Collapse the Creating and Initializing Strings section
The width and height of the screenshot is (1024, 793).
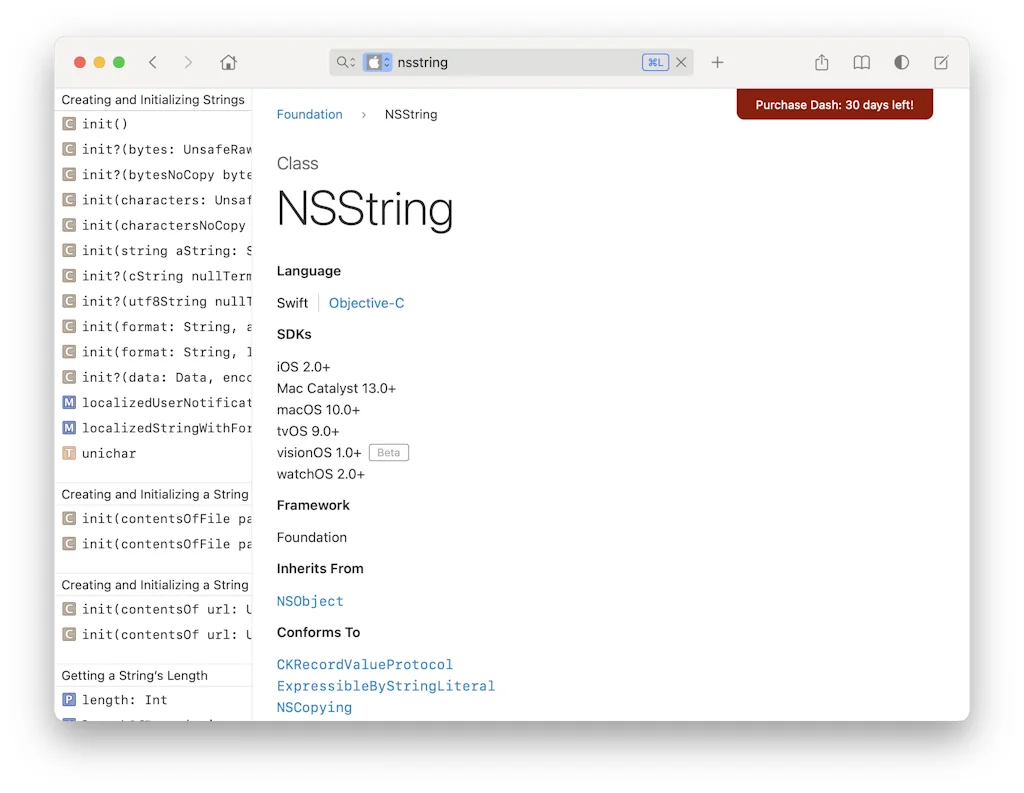[152, 99]
